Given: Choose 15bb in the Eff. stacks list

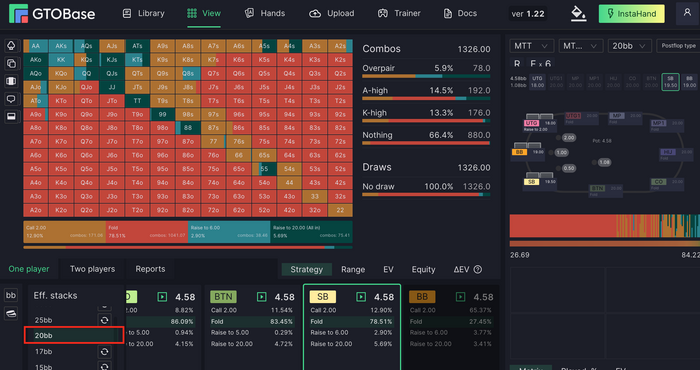Looking at the screenshot, I should [43, 367].
